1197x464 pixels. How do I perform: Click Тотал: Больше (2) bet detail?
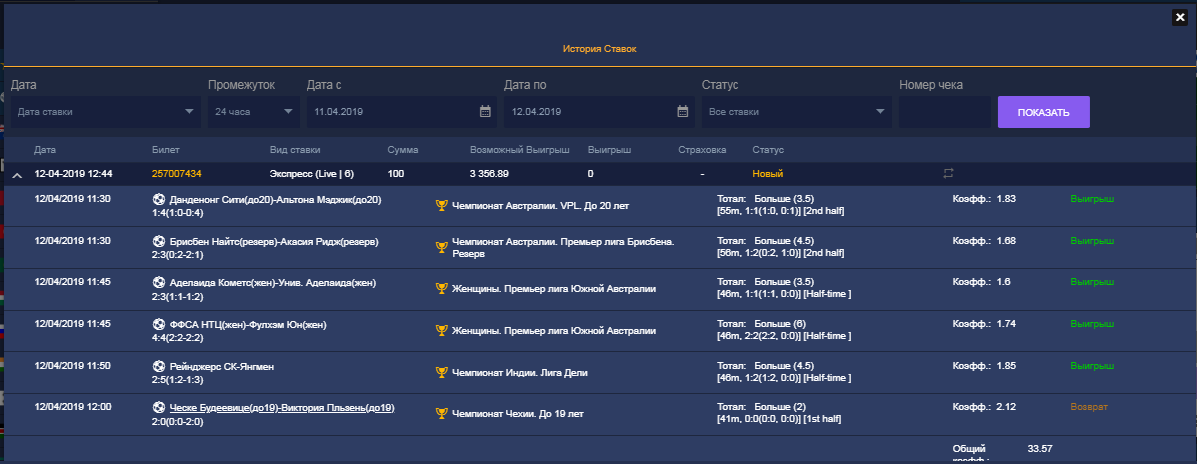coord(762,407)
